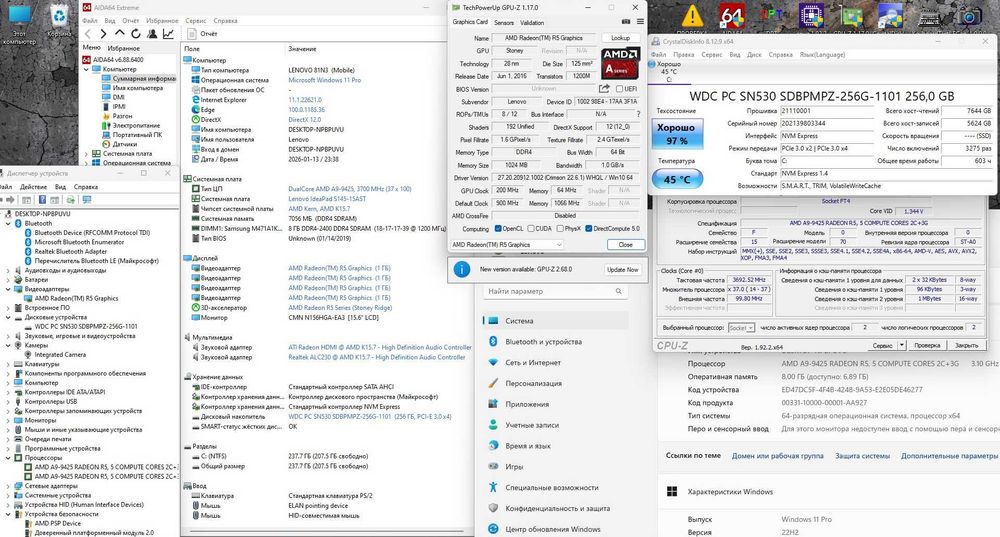The height and width of the screenshot is (537, 1000).
Task: Click Device Manager's forward arrow icon
Action: click(x=11, y=200)
